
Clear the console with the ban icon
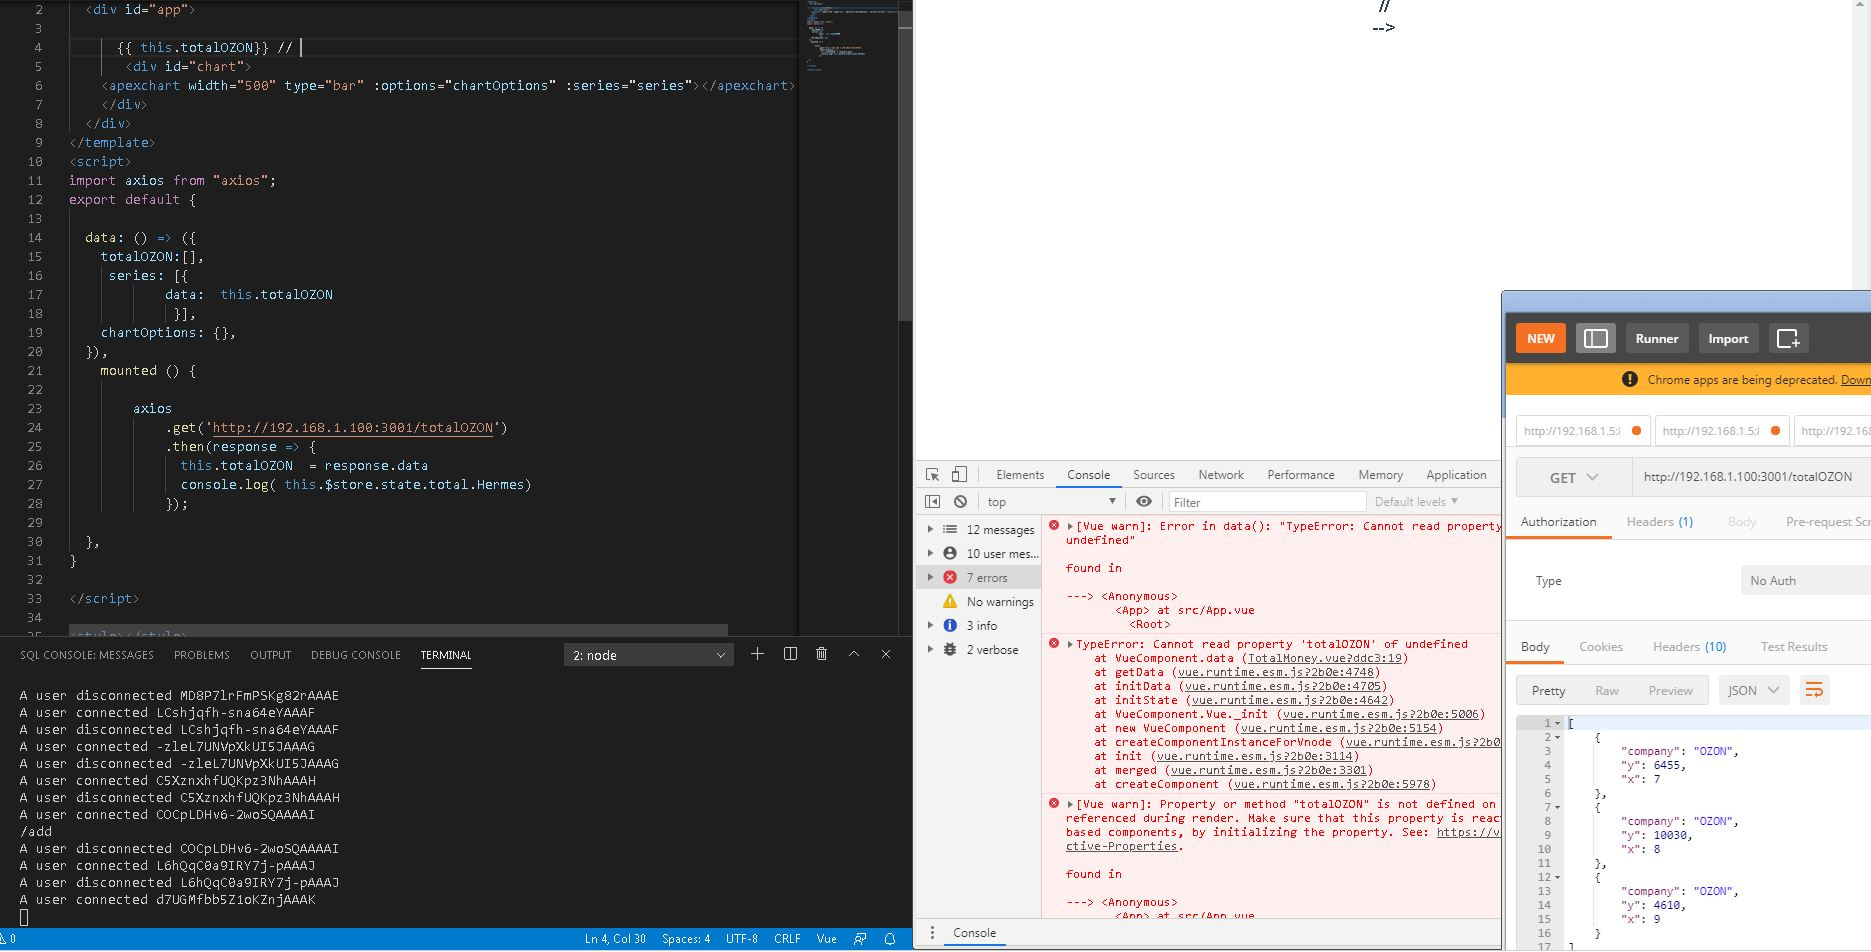tap(960, 502)
